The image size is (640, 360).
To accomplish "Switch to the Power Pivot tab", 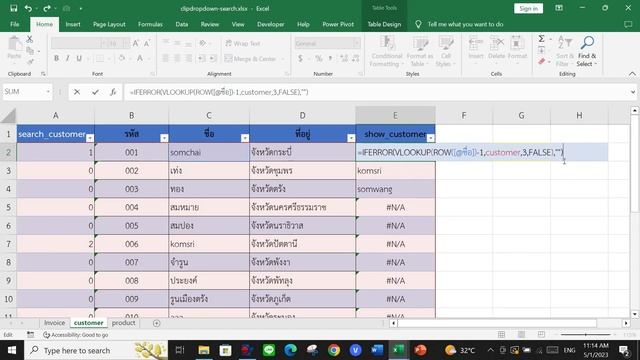I will coord(338,24).
